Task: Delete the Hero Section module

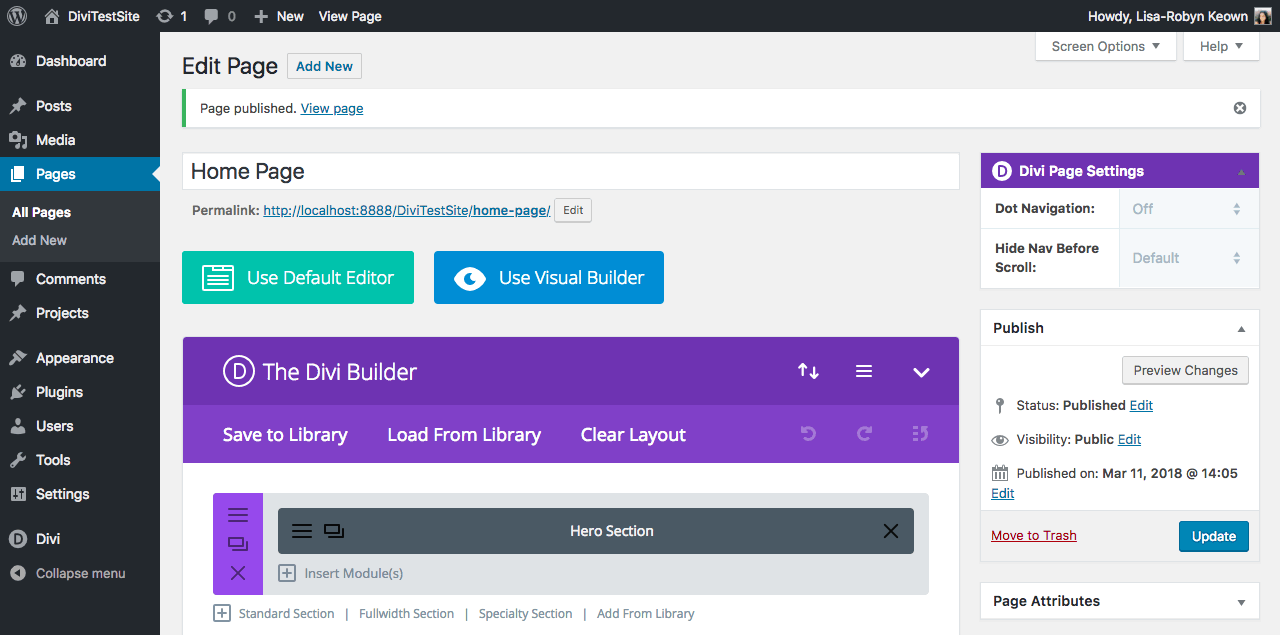Action: click(x=891, y=531)
